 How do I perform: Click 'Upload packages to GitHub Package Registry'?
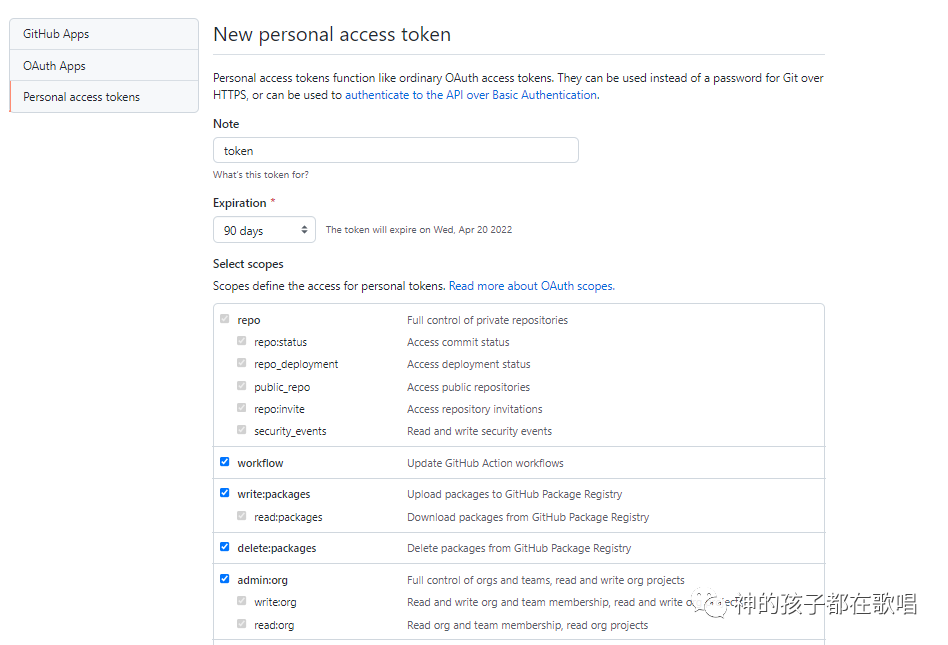click(x=515, y=494)
